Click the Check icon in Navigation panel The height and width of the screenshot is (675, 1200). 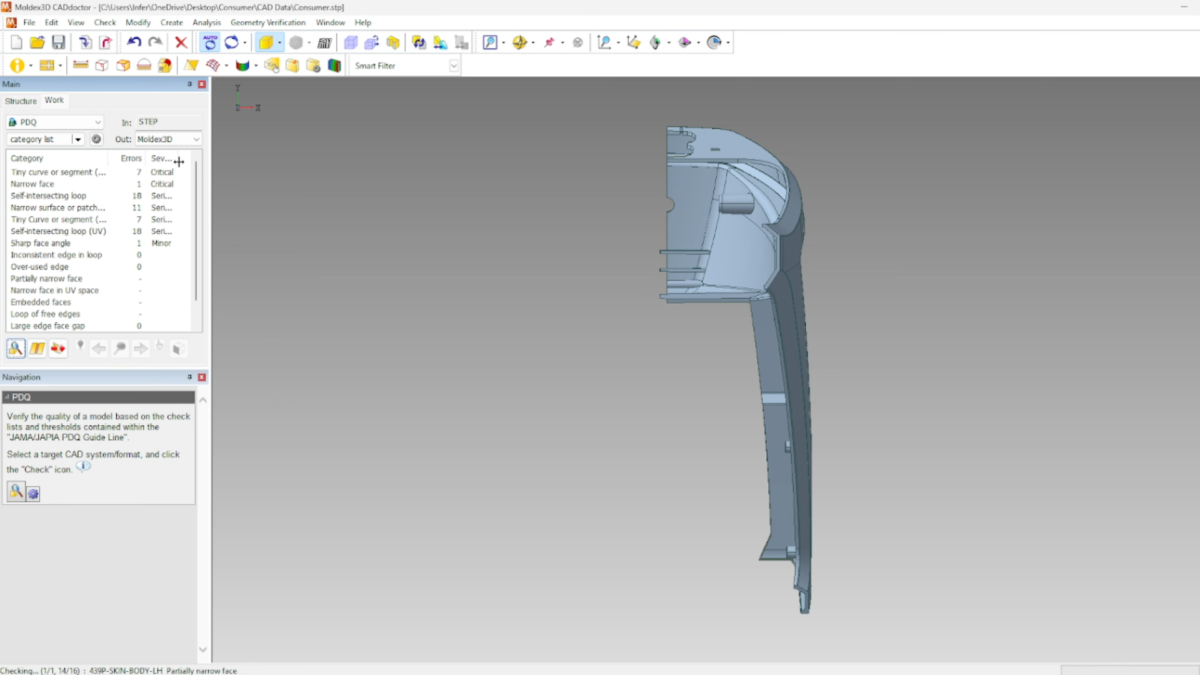16,491
